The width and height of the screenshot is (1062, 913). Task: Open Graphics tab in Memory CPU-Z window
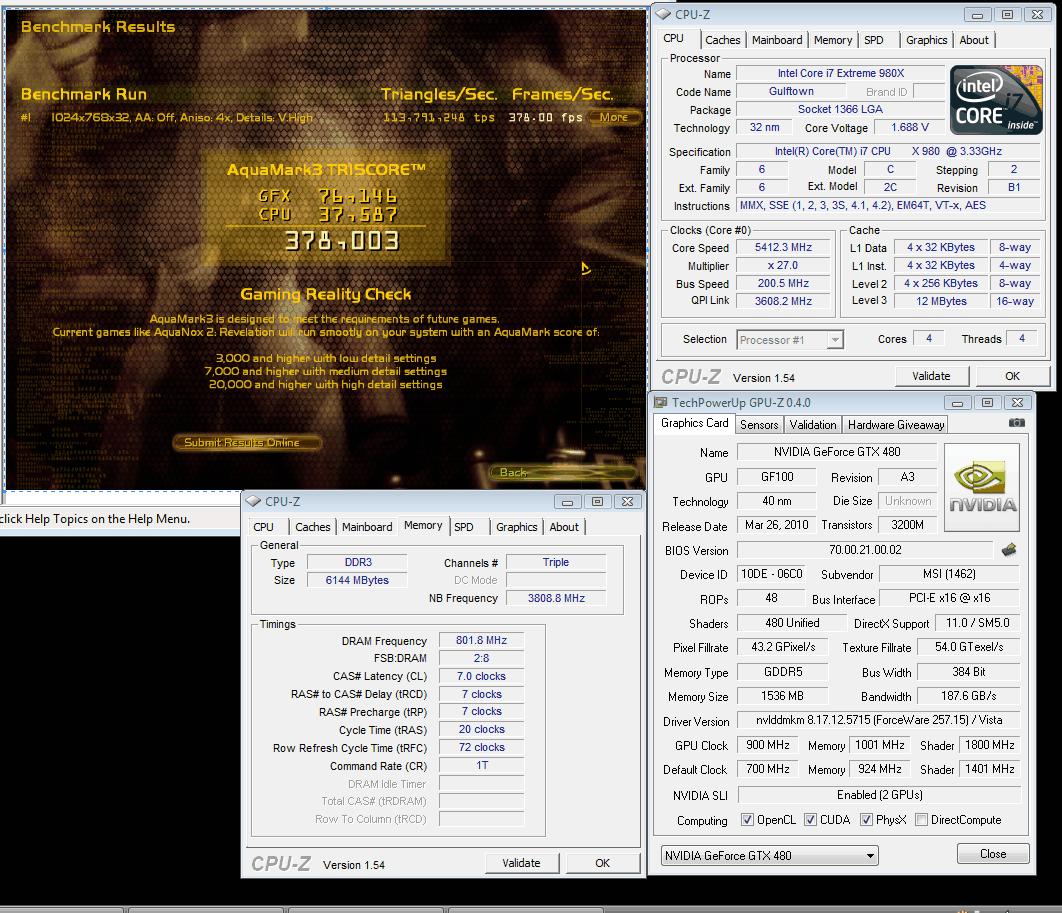pyautogui.click(x=517, y=527)
